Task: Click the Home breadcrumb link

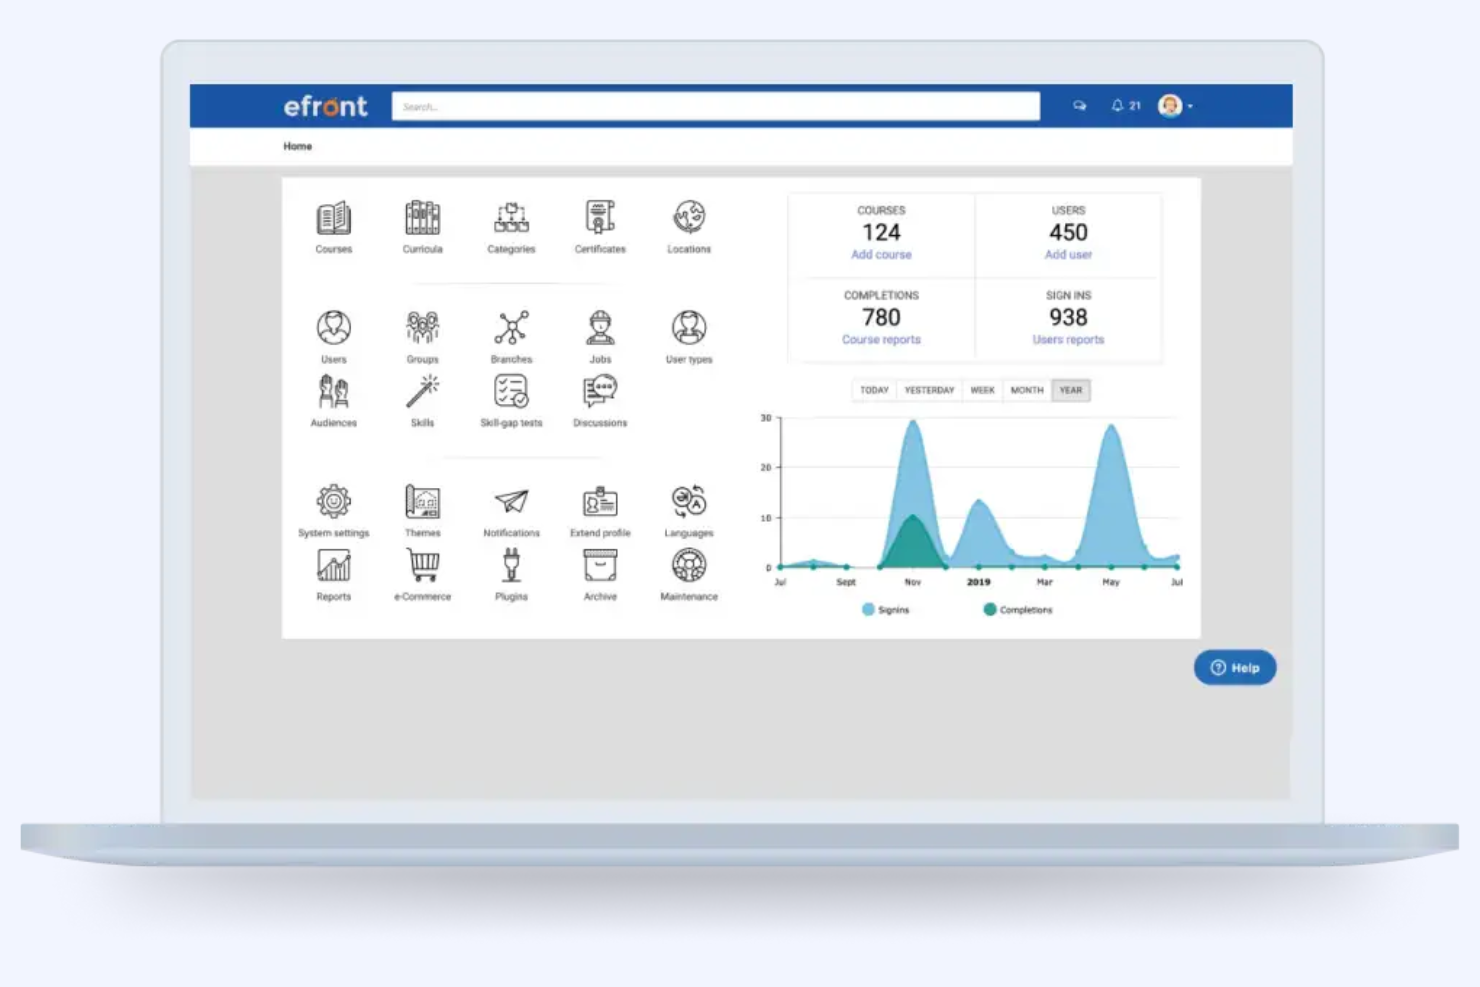Action: (x=297, y=146)
